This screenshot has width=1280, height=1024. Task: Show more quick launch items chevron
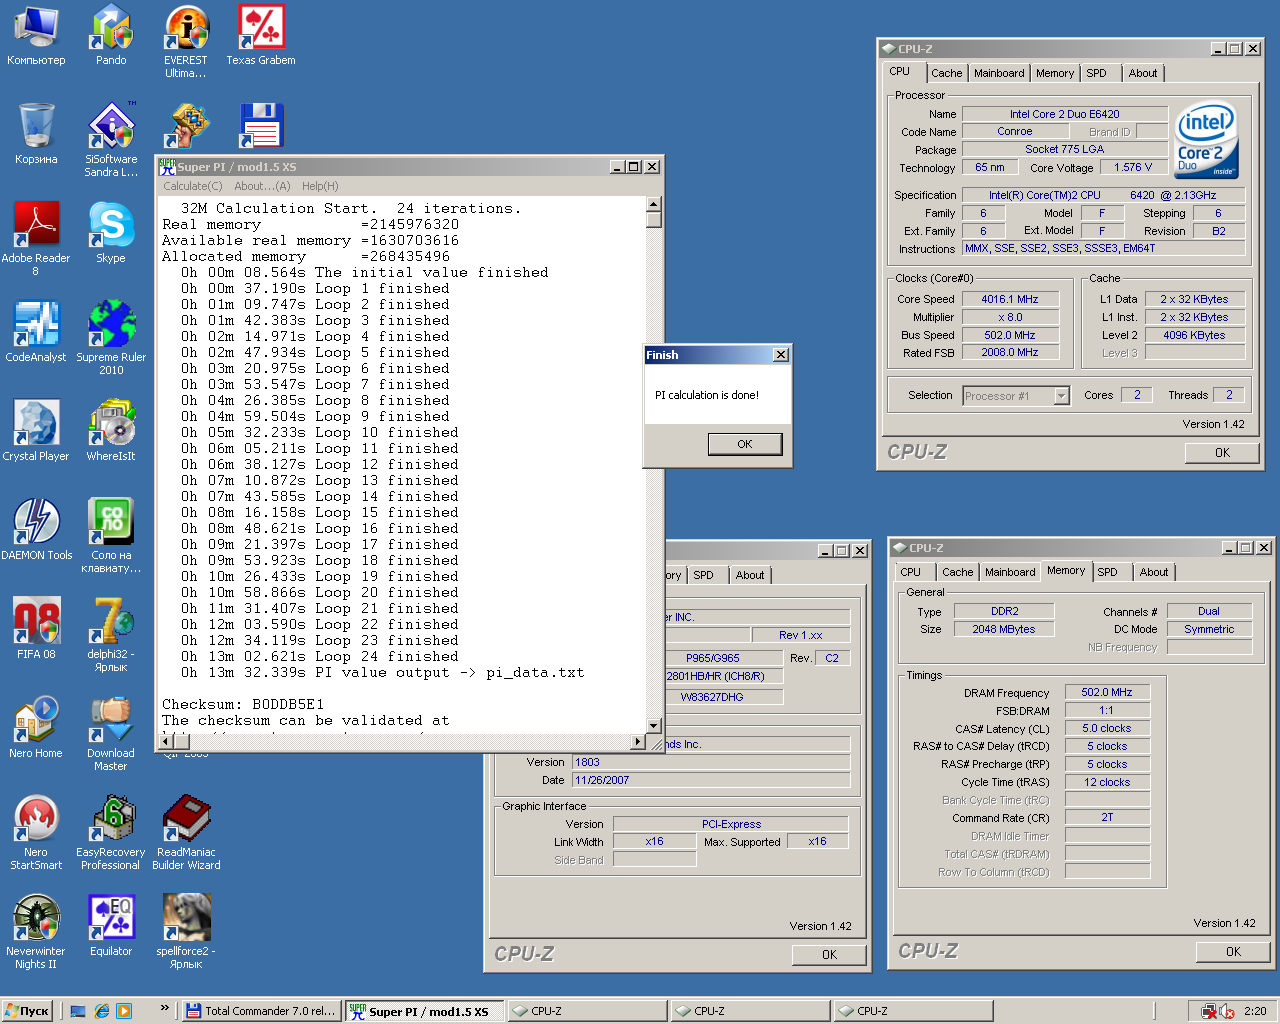pyautogui.click(x=164, y=1009)
